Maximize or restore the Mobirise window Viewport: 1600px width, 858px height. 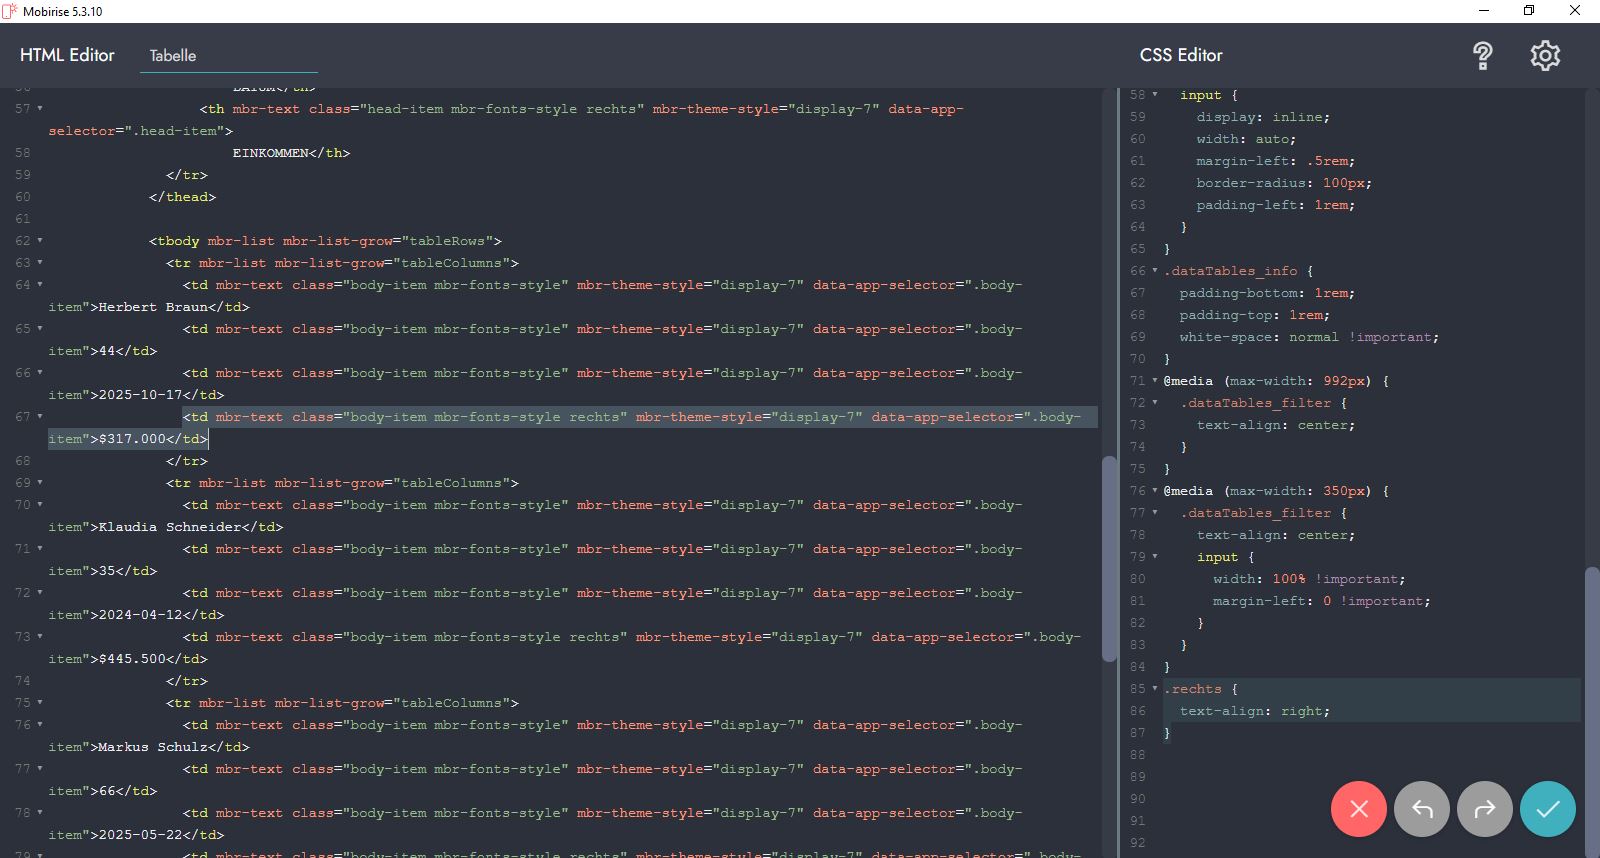point(1528,11)
